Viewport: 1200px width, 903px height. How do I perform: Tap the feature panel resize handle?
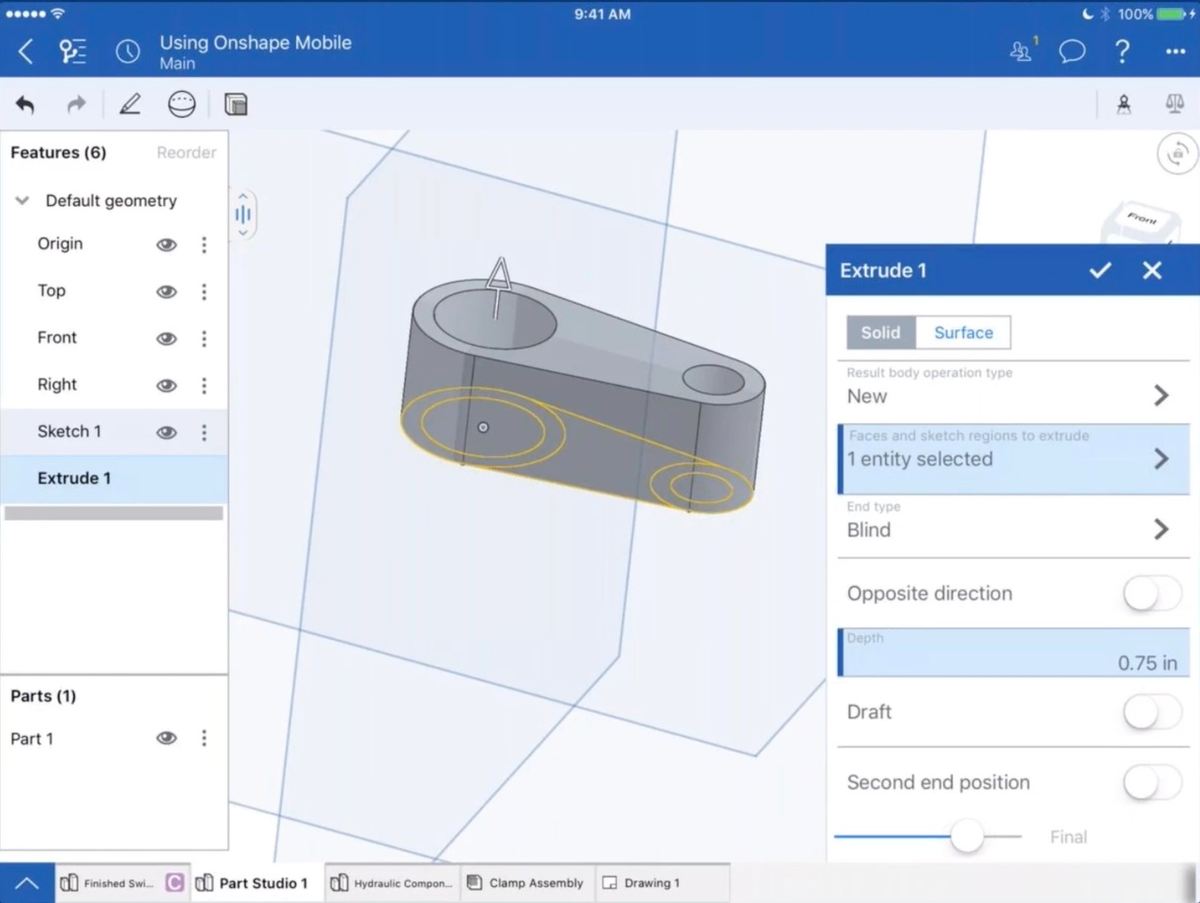pyautogui.click(x=242, y=215)
